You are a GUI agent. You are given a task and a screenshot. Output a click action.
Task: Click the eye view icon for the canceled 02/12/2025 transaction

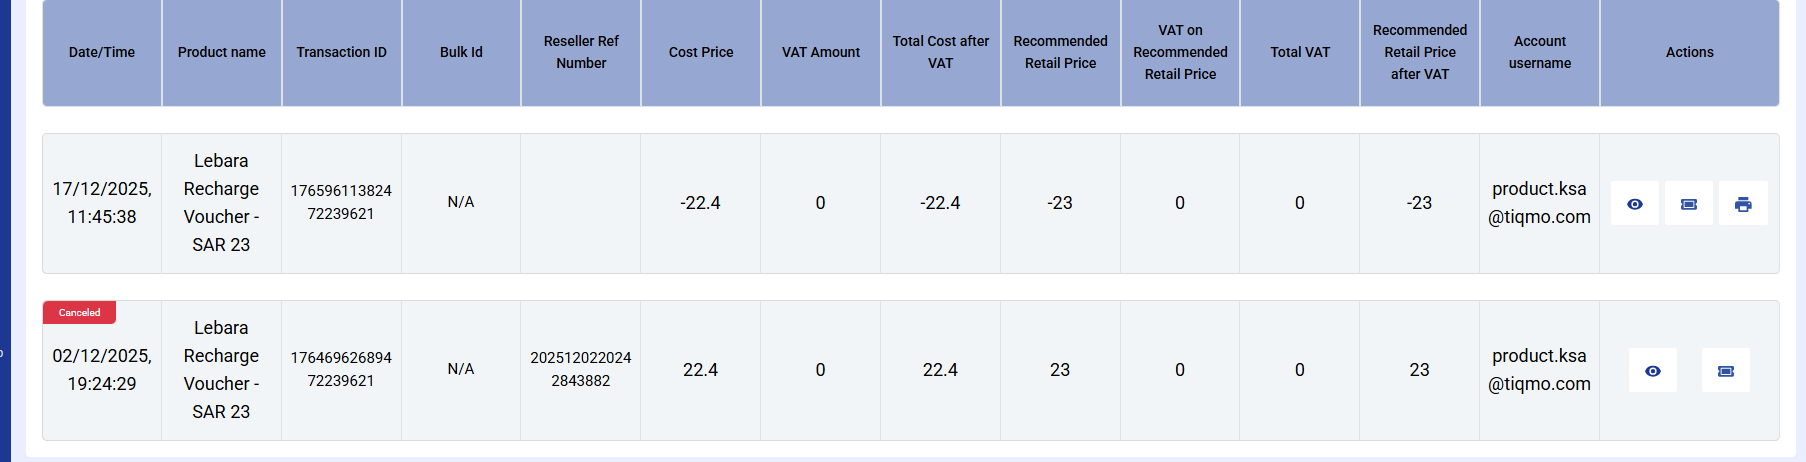(x=1653, y=371)
